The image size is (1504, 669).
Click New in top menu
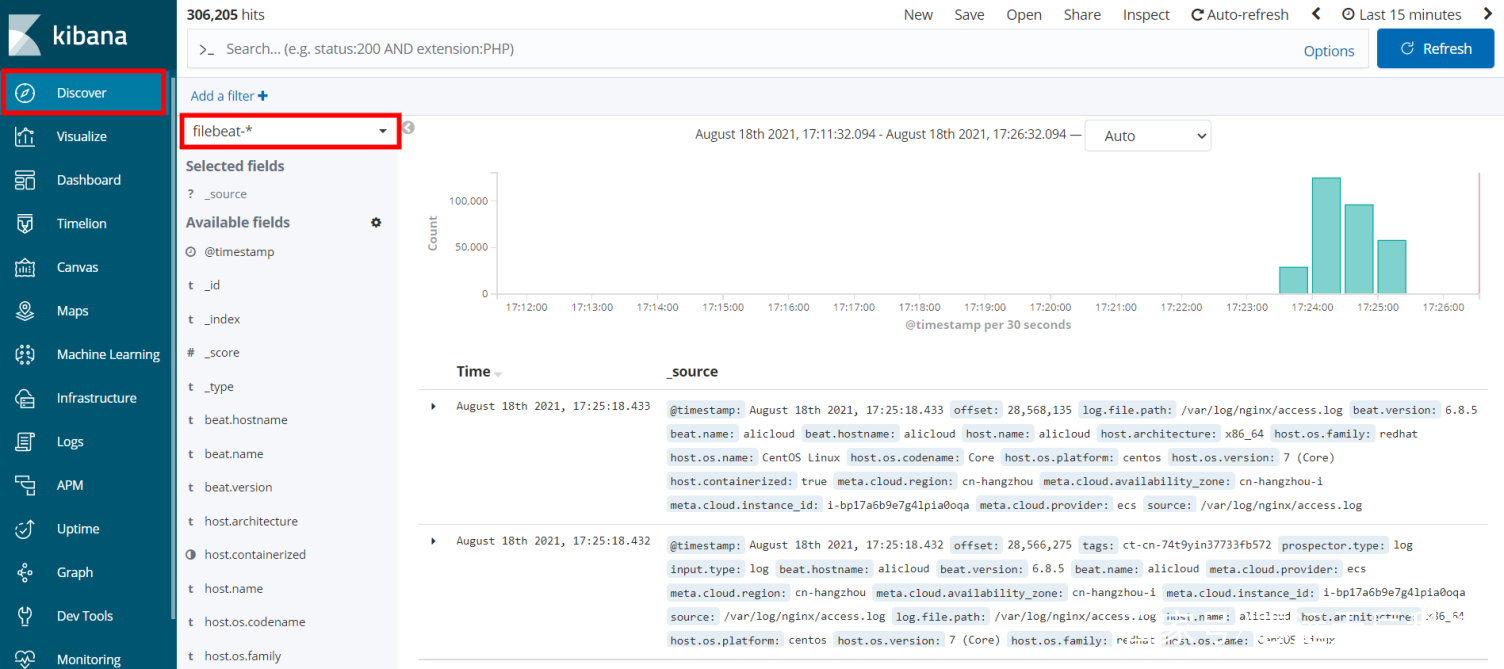[918, 14]
